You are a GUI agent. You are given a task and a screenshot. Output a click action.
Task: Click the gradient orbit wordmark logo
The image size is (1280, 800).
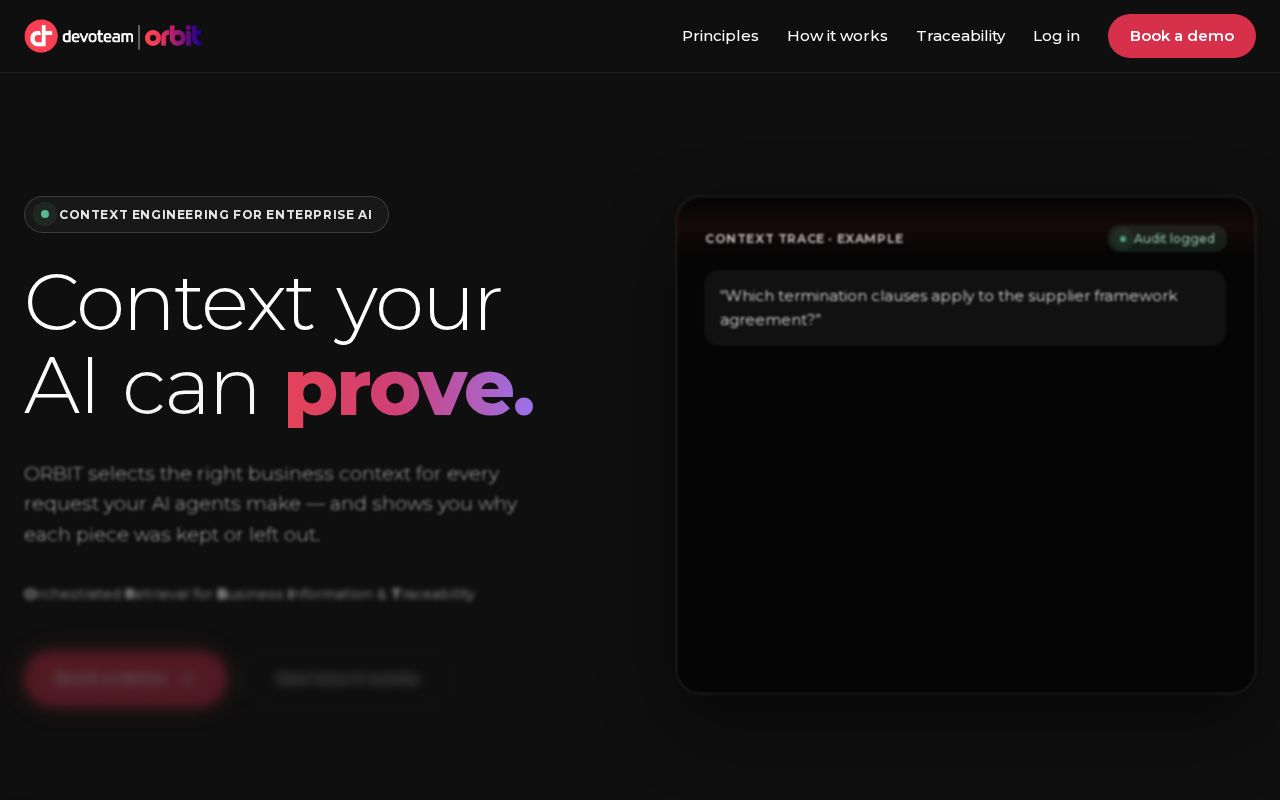[x=173, y=37]
